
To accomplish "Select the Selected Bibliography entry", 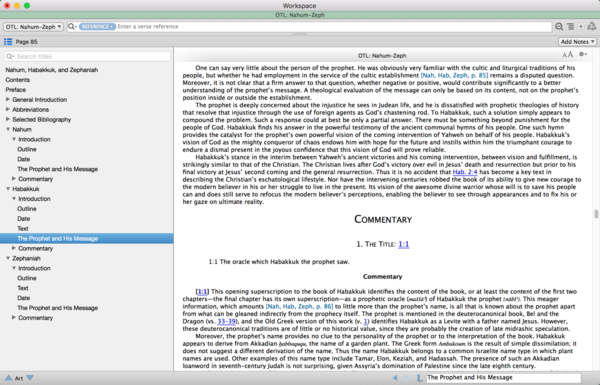I will click(41, 119).
